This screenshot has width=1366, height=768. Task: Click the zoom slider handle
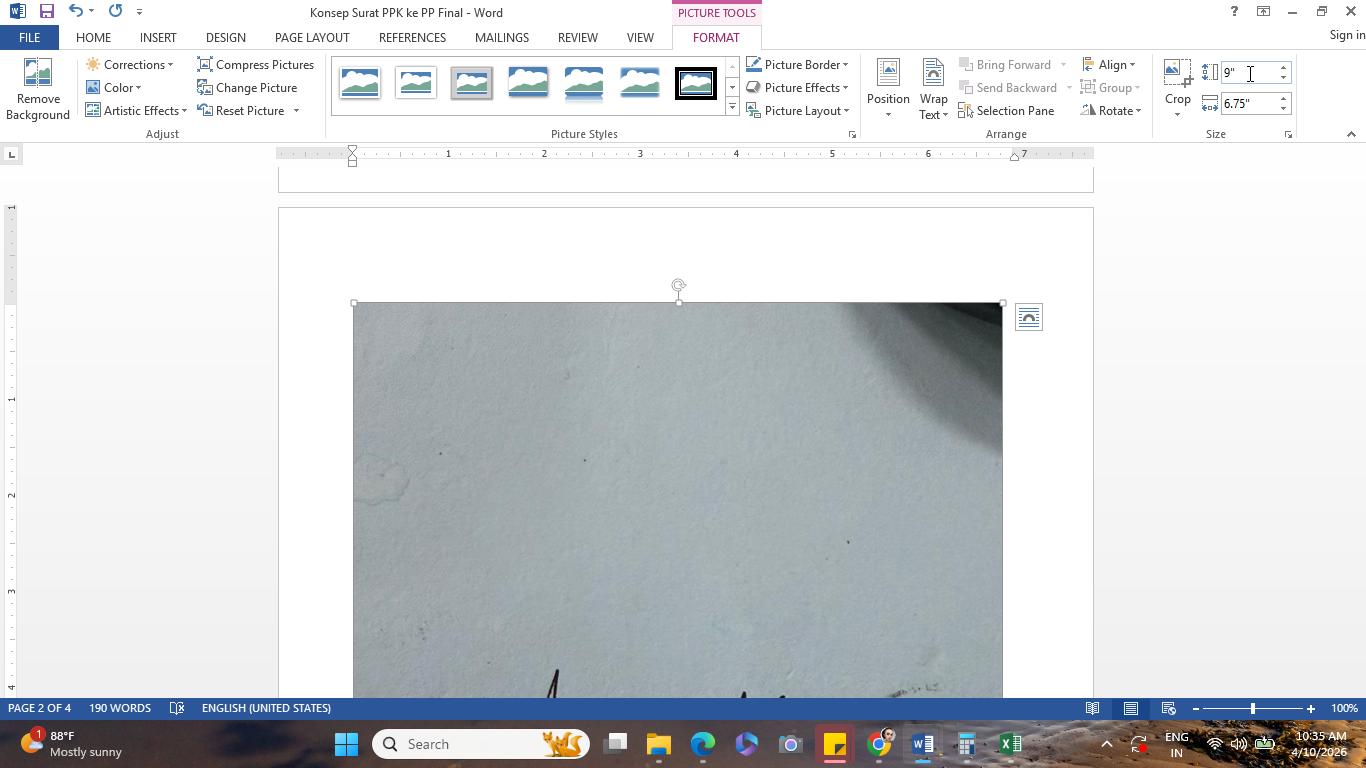point(1253,709)
